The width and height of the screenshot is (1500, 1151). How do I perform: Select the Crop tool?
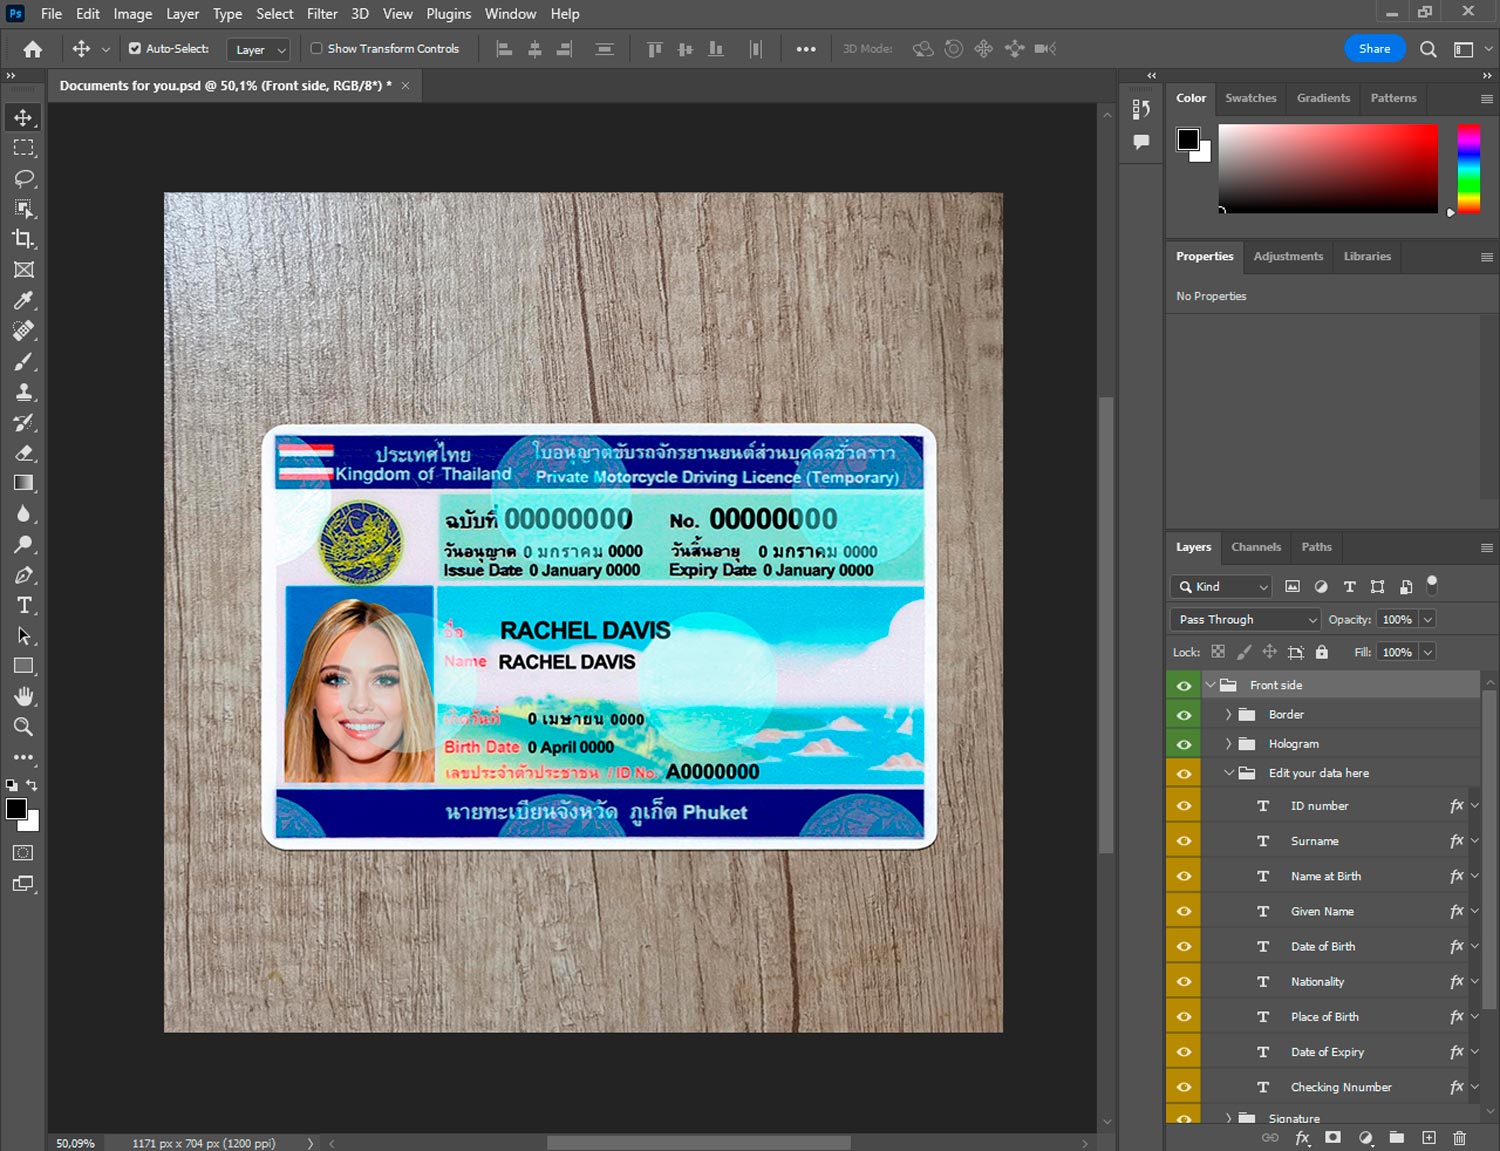coord(24,239)
